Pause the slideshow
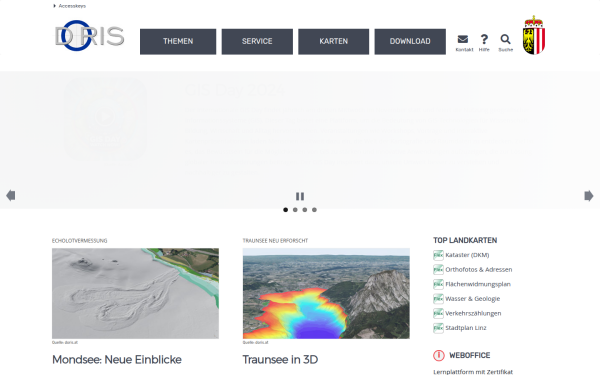The height and width of the screenshot is (375, 600). click(300, 196)
